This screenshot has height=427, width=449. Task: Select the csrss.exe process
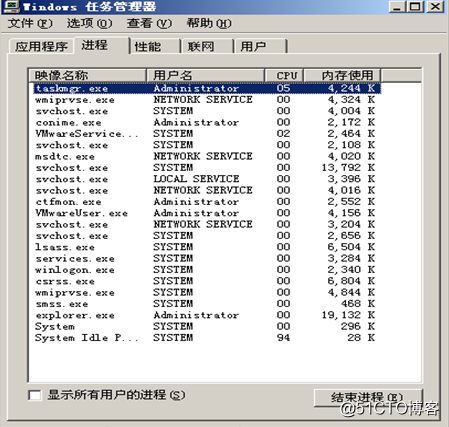tap(207, 281)
